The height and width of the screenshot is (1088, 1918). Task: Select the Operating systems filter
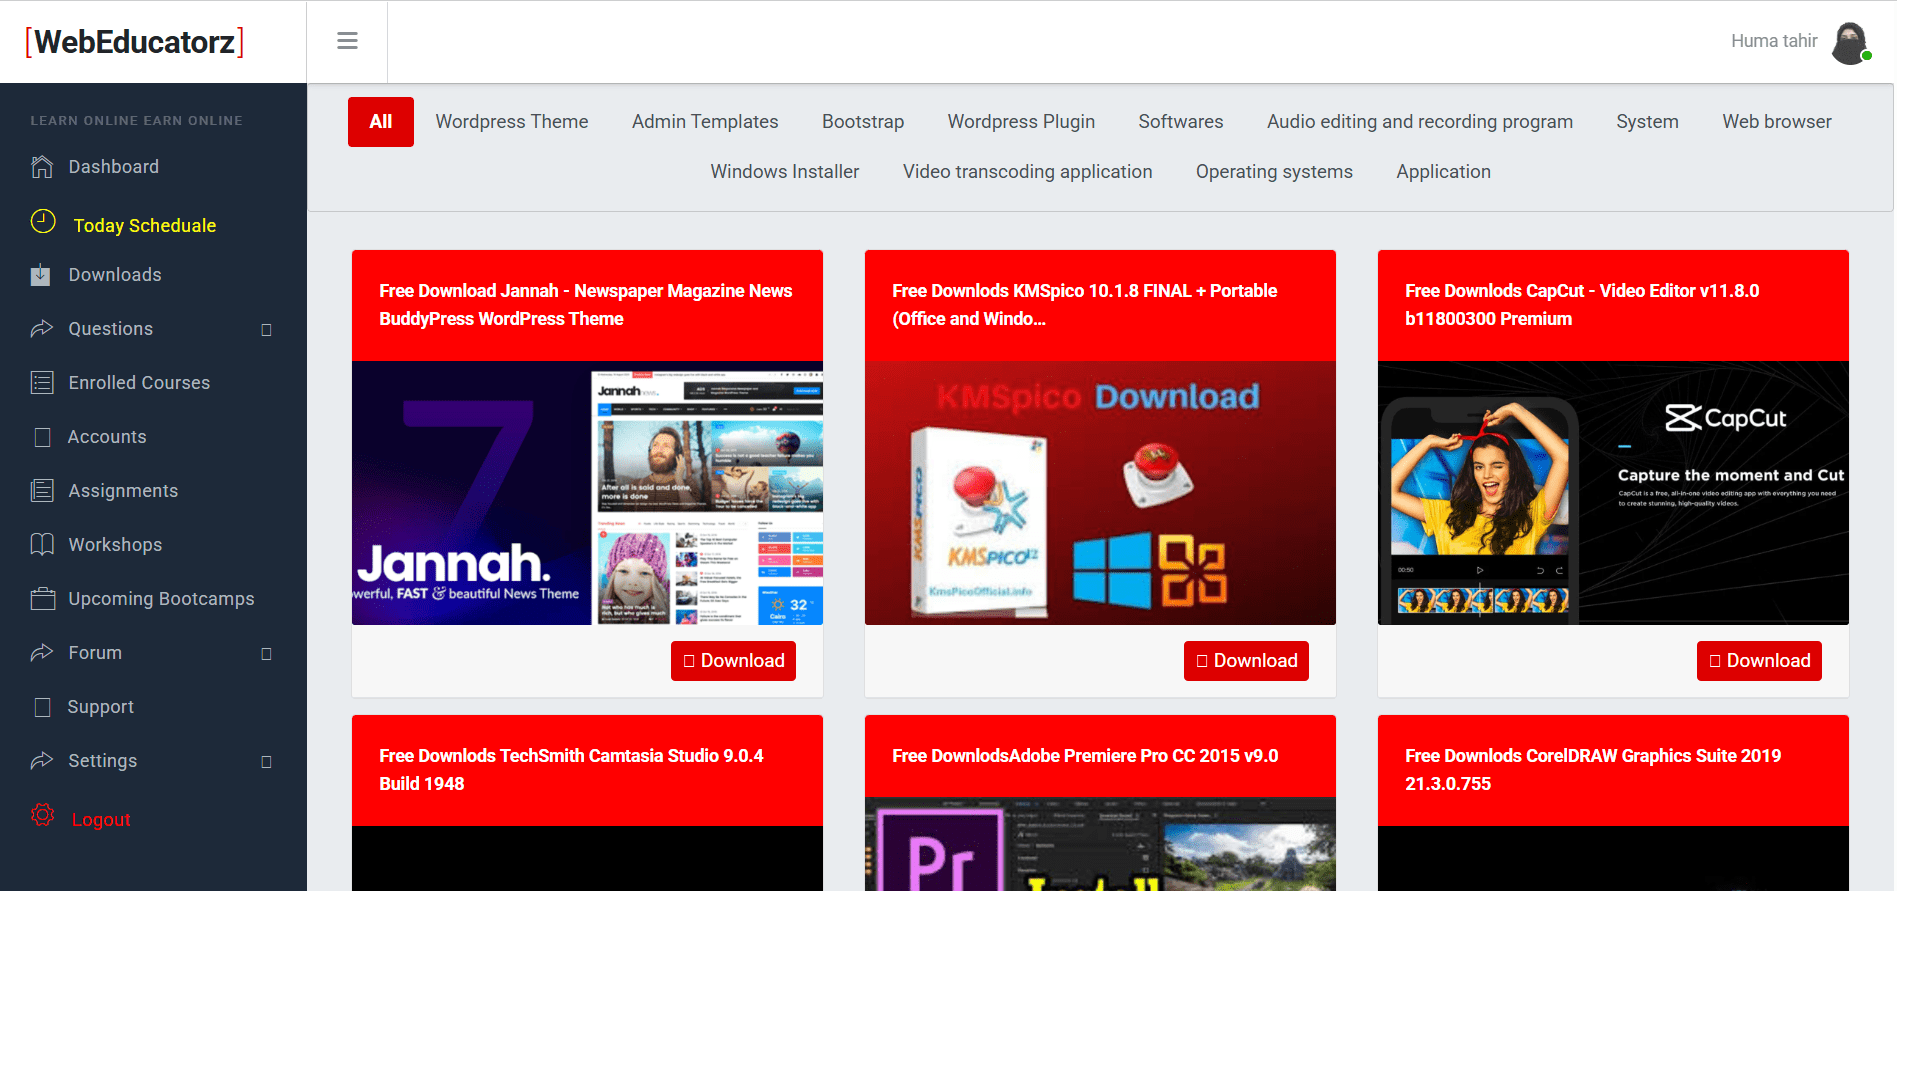tap(1274, 172)
